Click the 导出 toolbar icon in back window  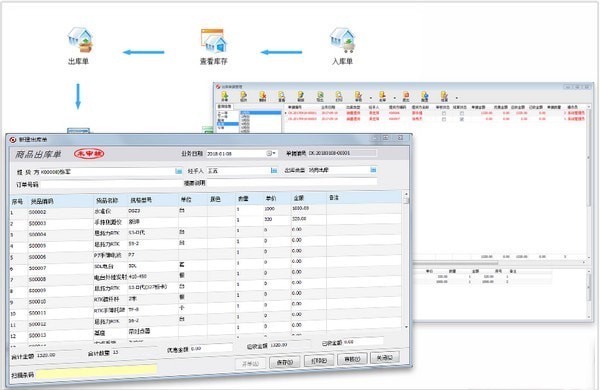[x=320, y=96]
